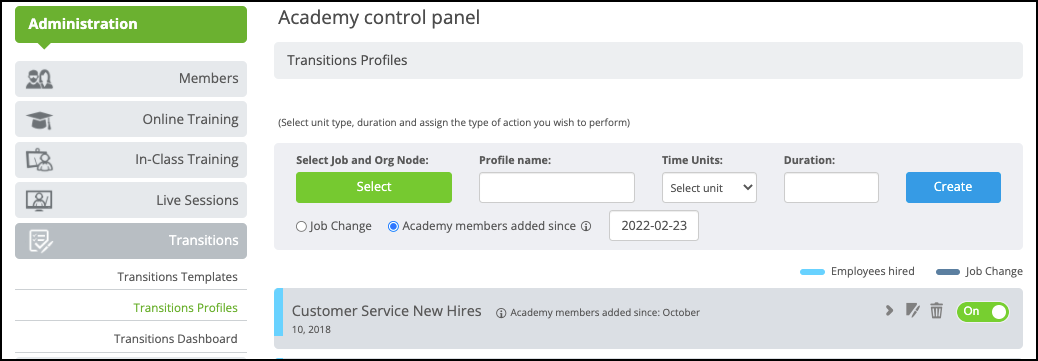This screenshot has width=1038, height=361.
Task: Click the Administration header tab
Action: (x=131, y=25)
